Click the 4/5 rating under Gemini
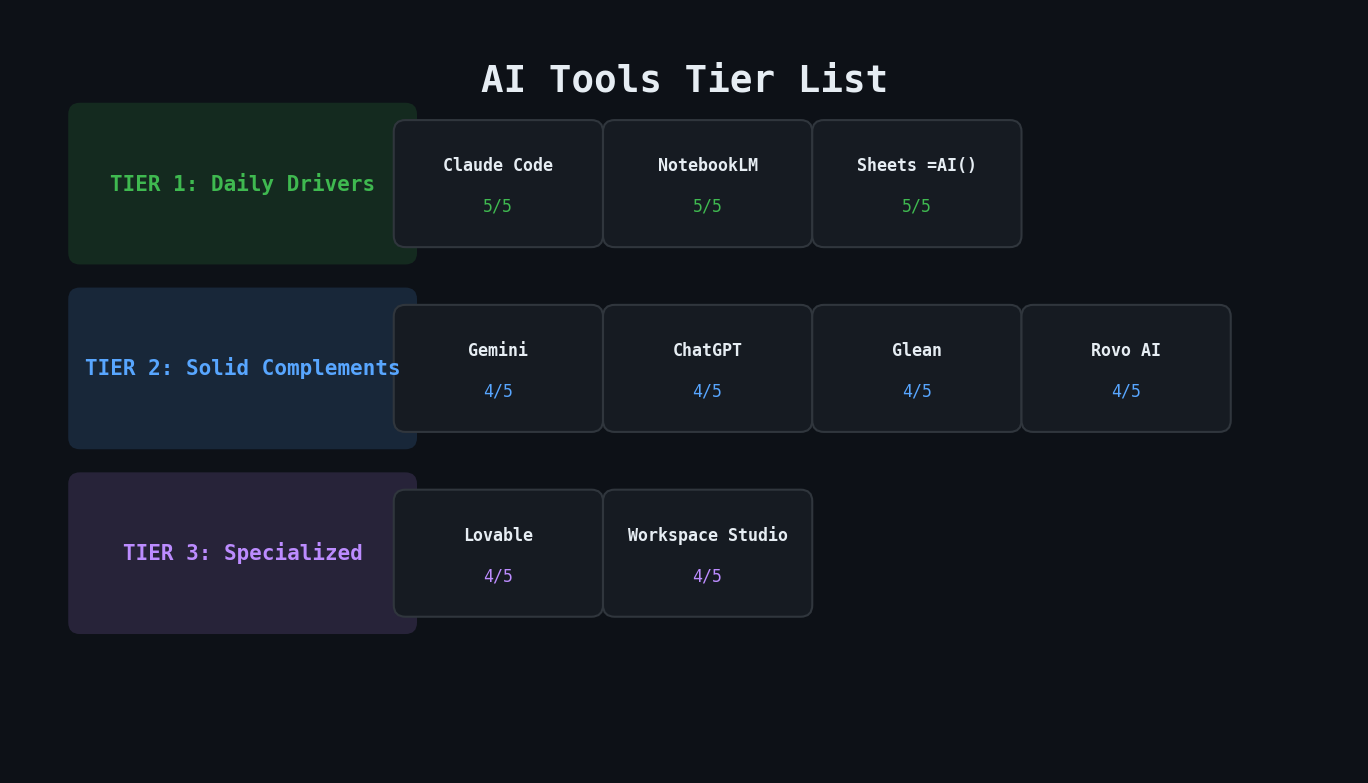 pyautogui.click(x=498, y=390)
